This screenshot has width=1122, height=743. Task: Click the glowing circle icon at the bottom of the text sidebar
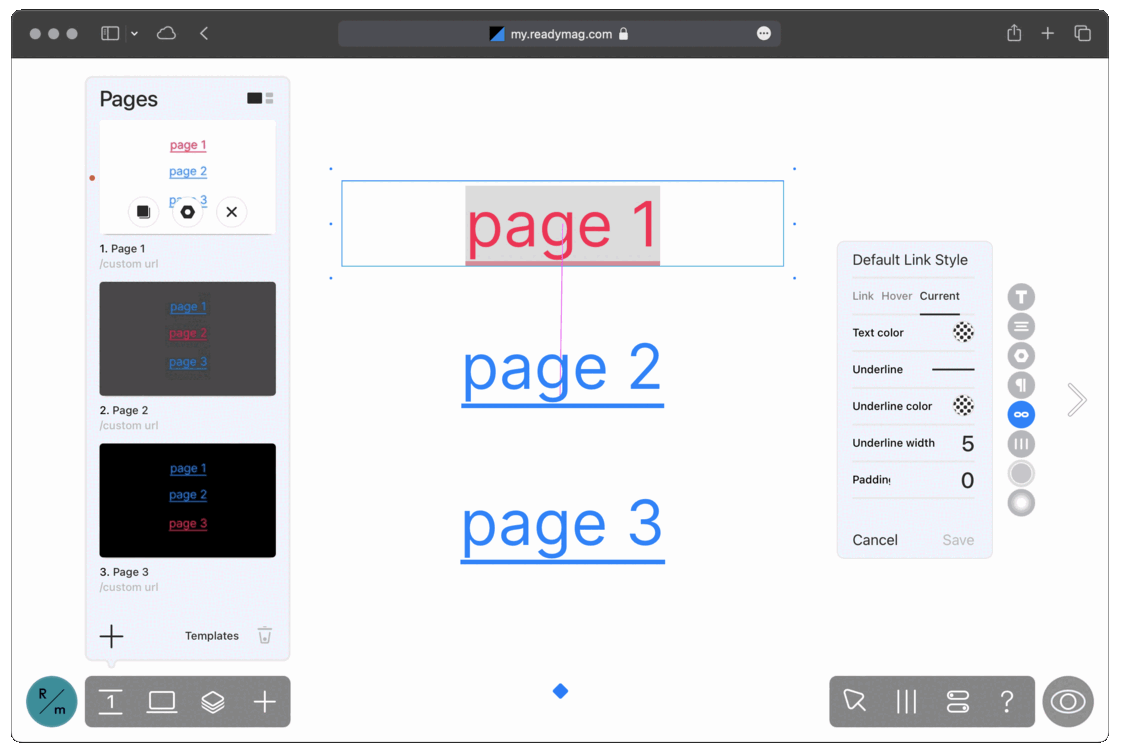point(1021,503)
